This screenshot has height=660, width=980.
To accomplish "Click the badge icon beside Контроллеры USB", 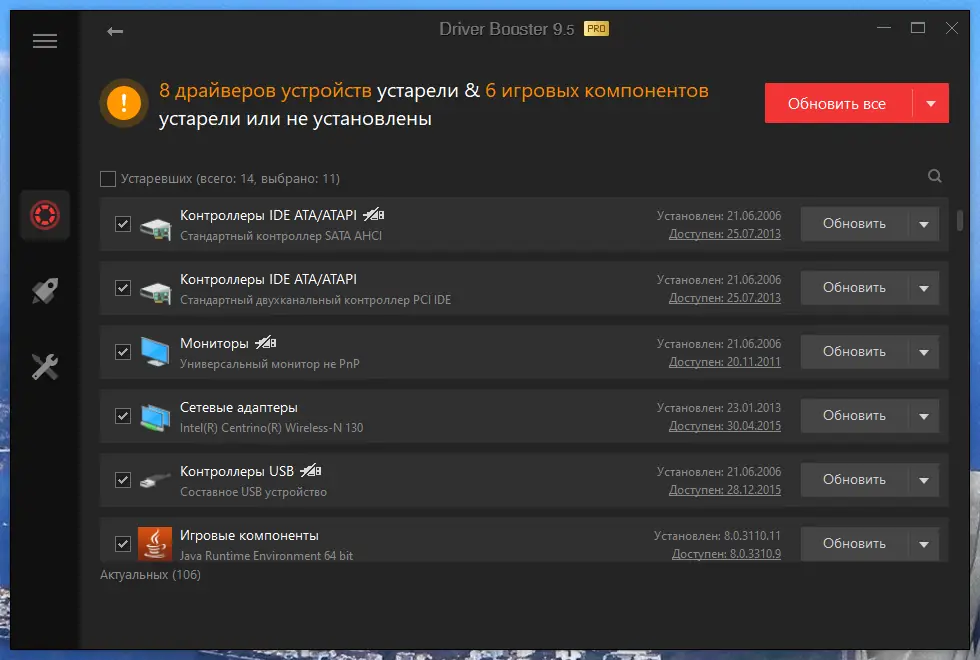I will [311, 471].
